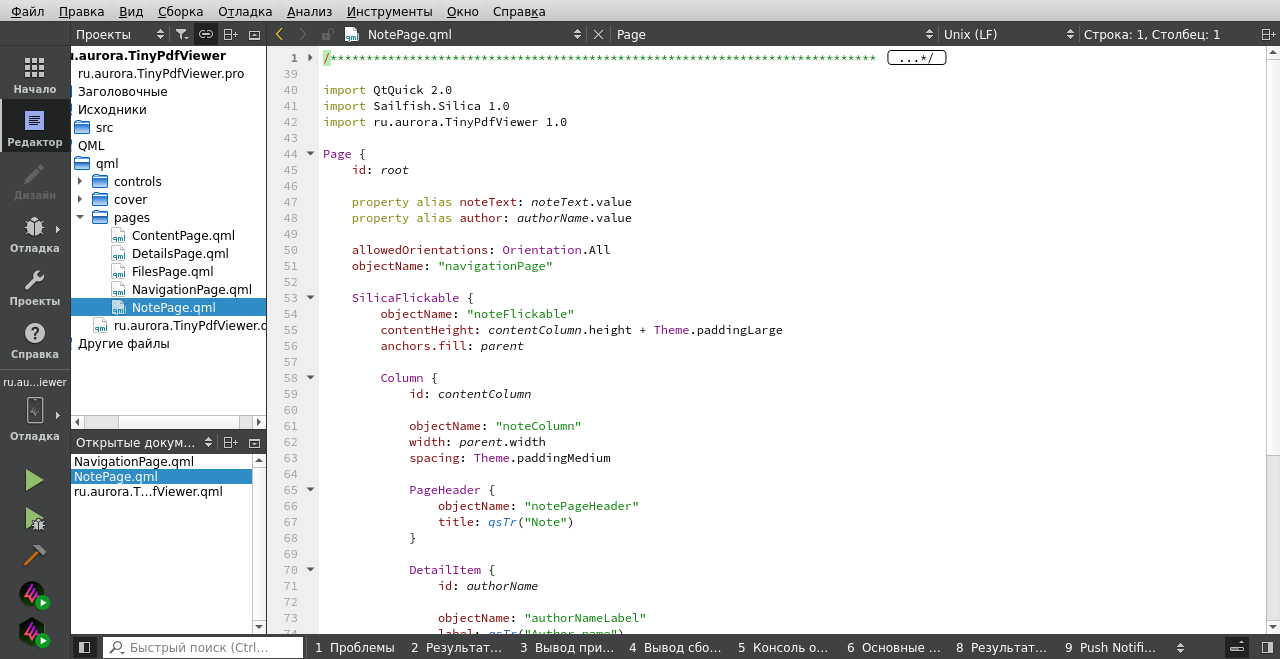Expand the controls folder in the project tree
Viewport: 1280px width, 659px height.
click(80, 182)
